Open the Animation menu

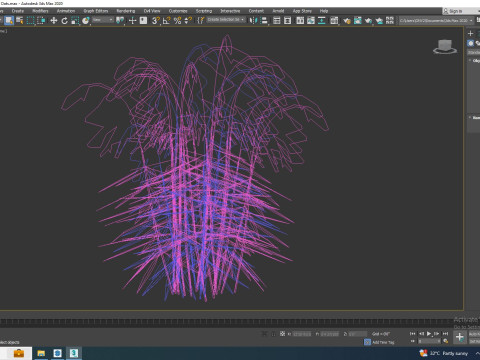(x=66, y=11)
